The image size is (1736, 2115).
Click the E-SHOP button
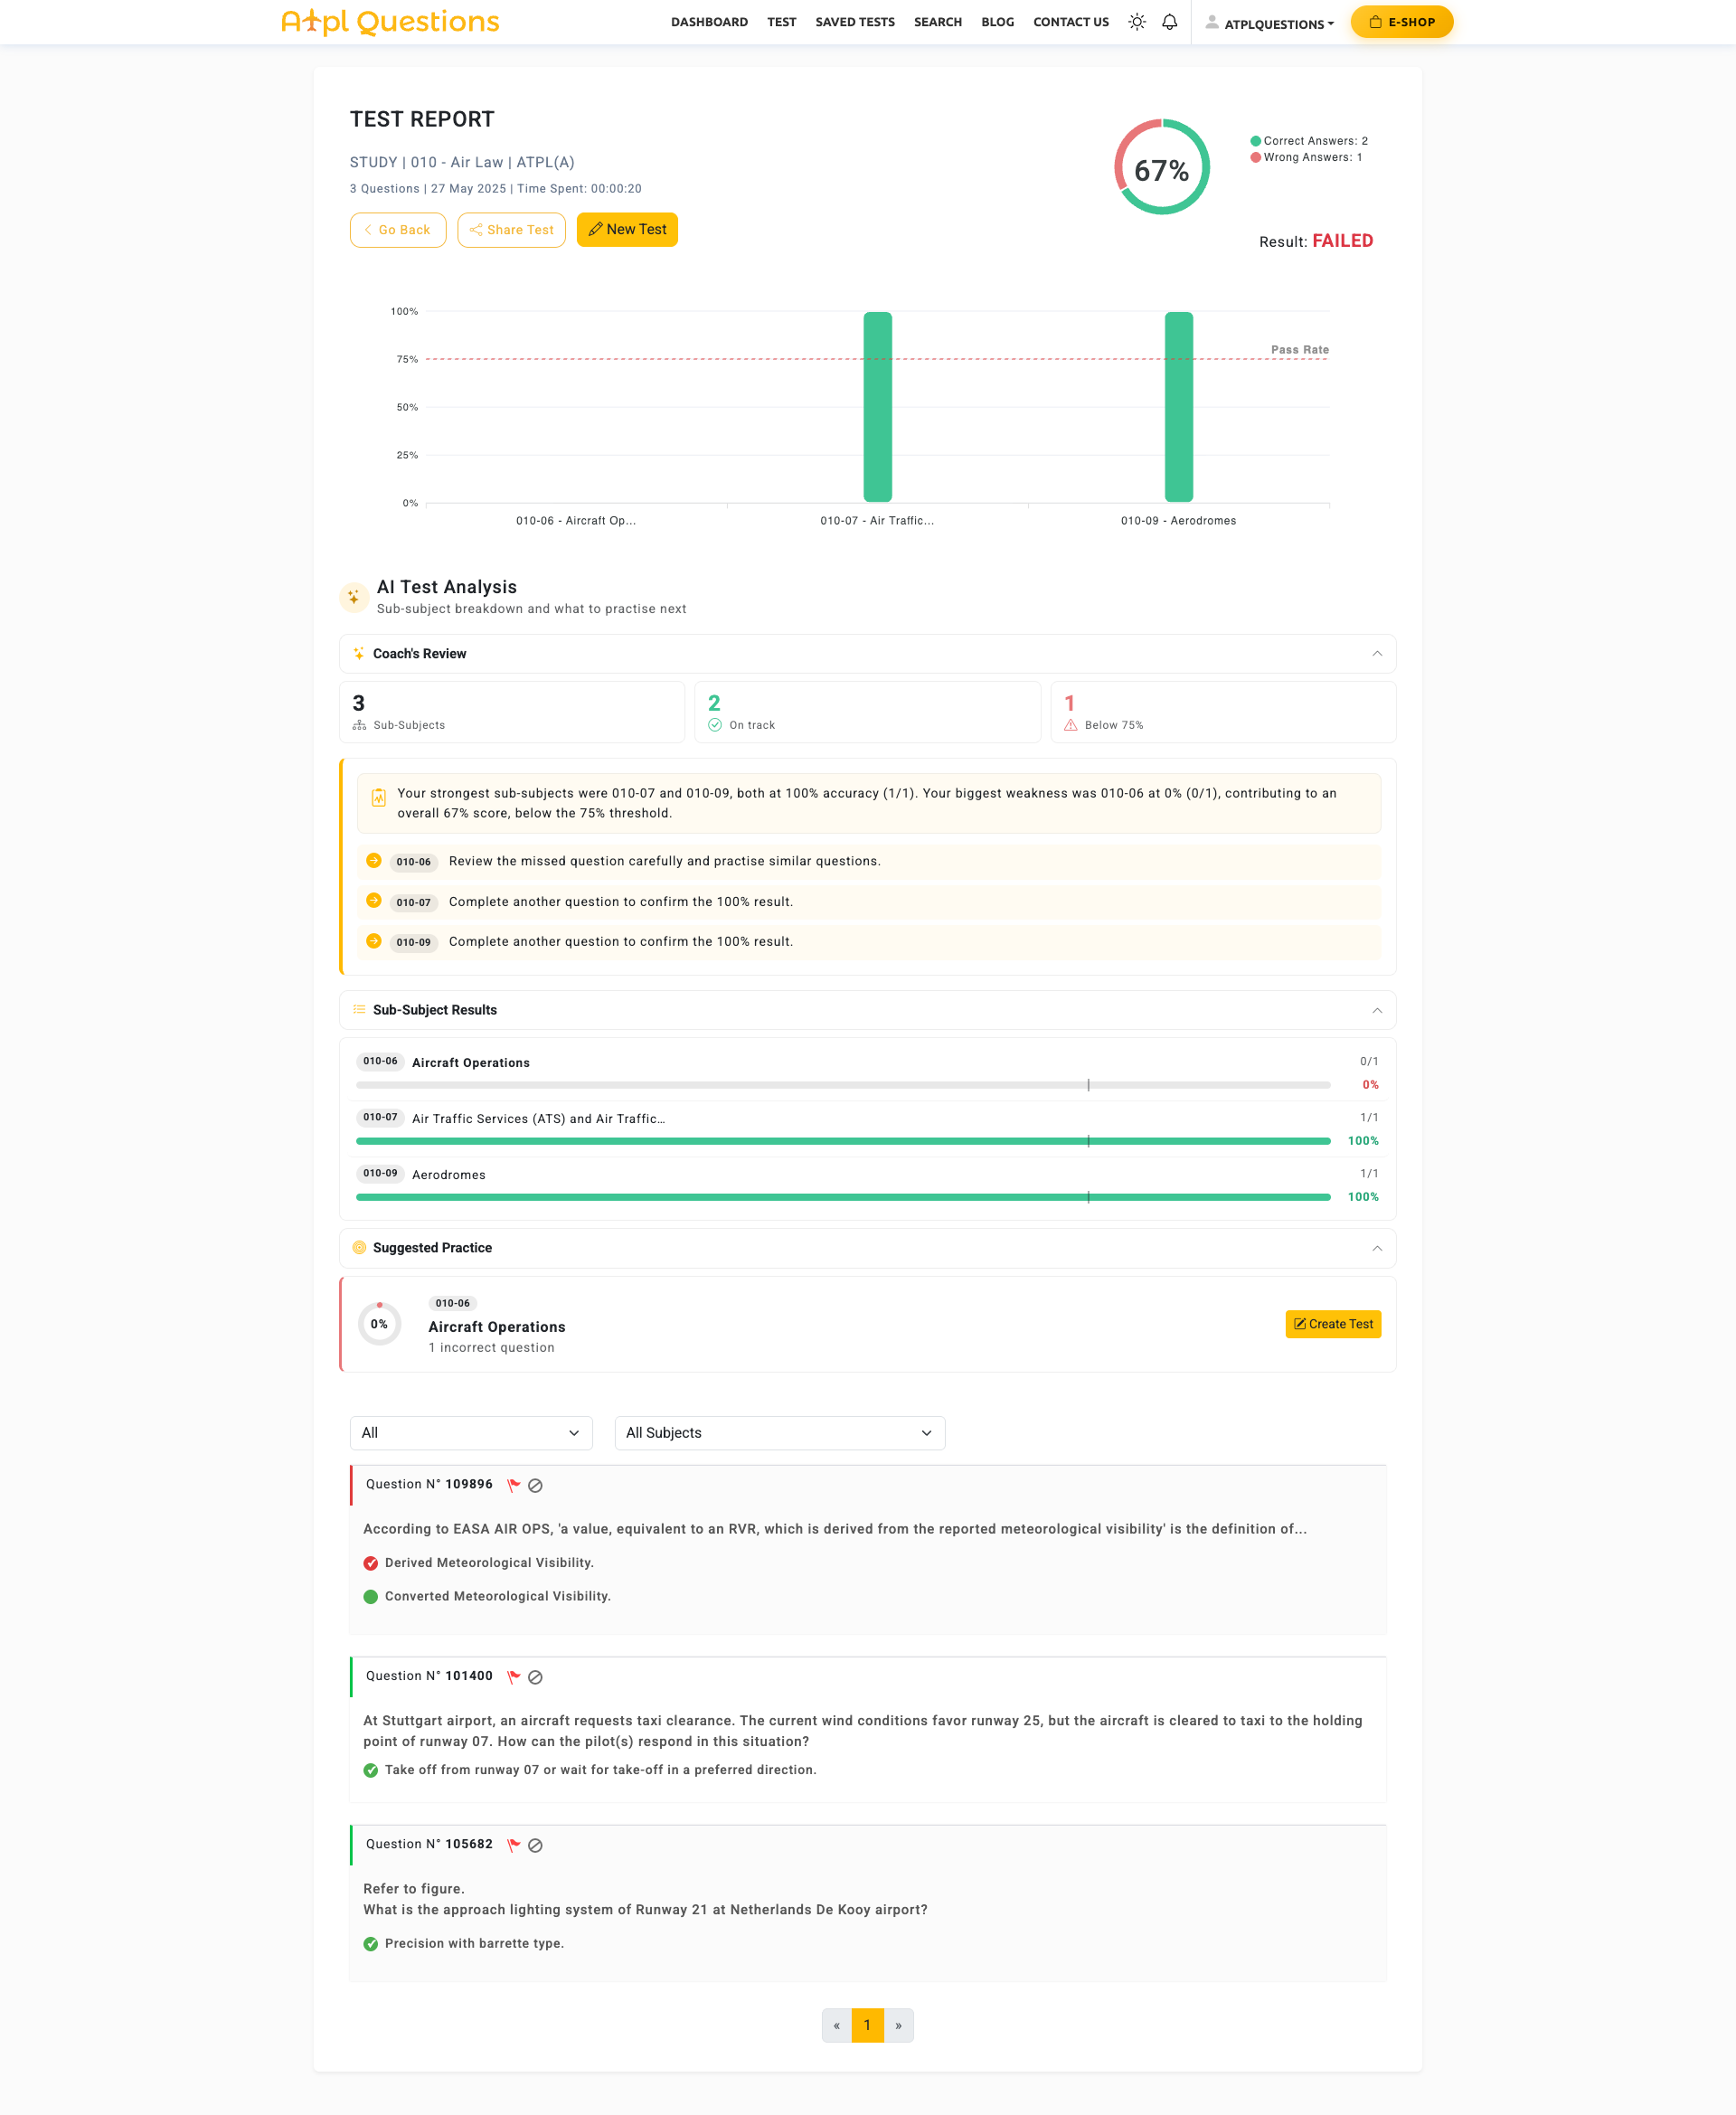tap(1402, 22)
